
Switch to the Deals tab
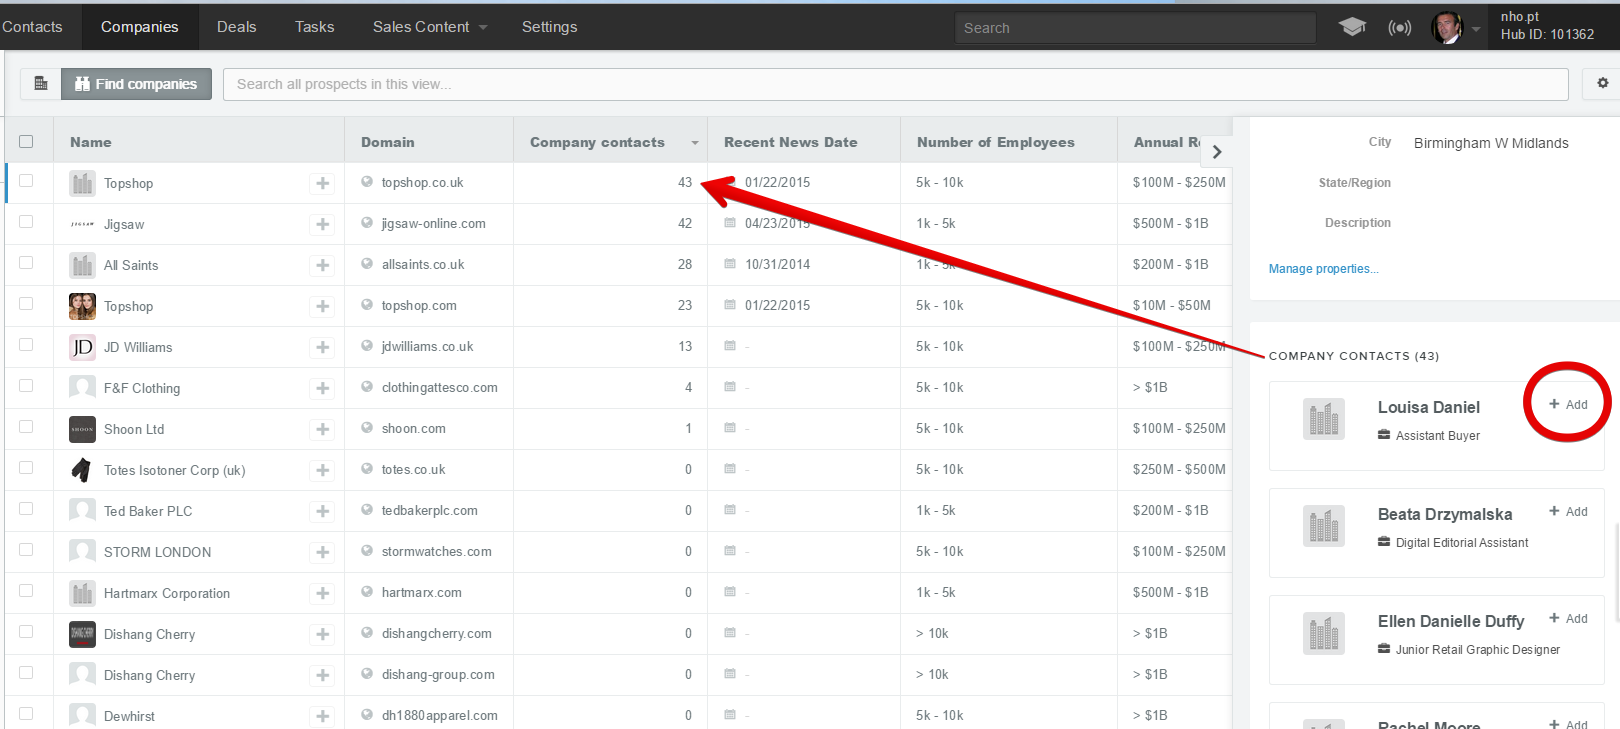tap(236, 27)
